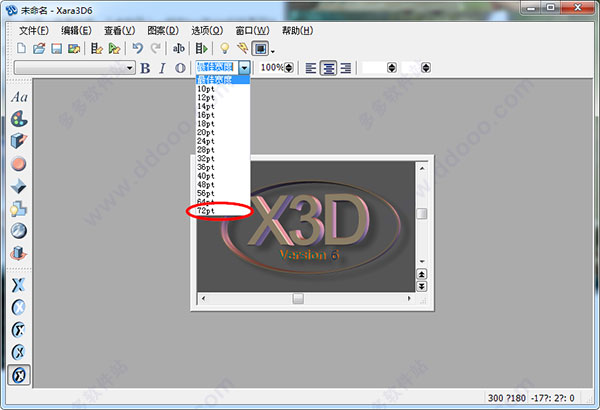
Task: Toggle the outline text style button
Action: (180, 68)
